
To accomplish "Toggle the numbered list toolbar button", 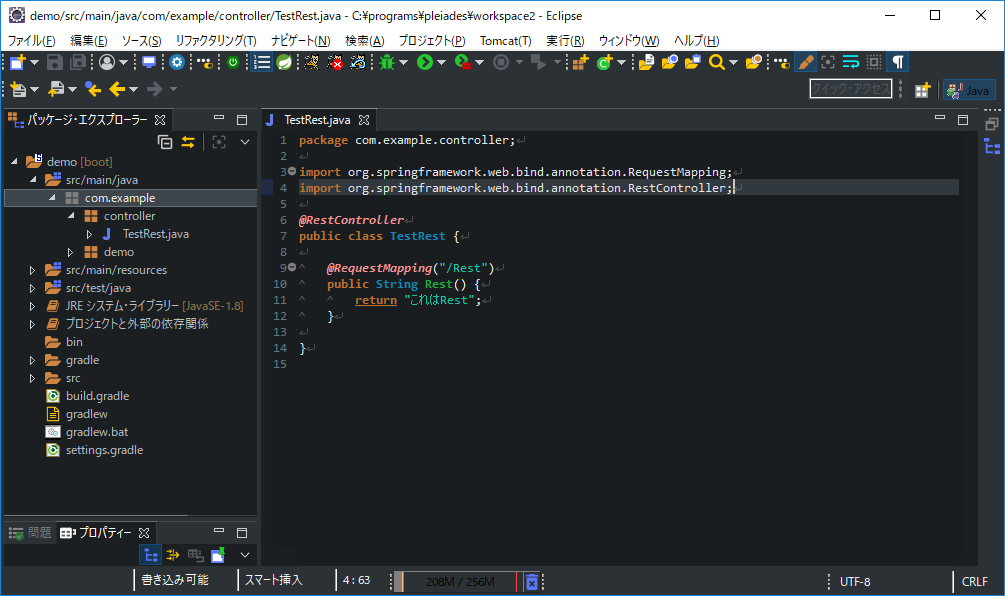I will 261,62.
